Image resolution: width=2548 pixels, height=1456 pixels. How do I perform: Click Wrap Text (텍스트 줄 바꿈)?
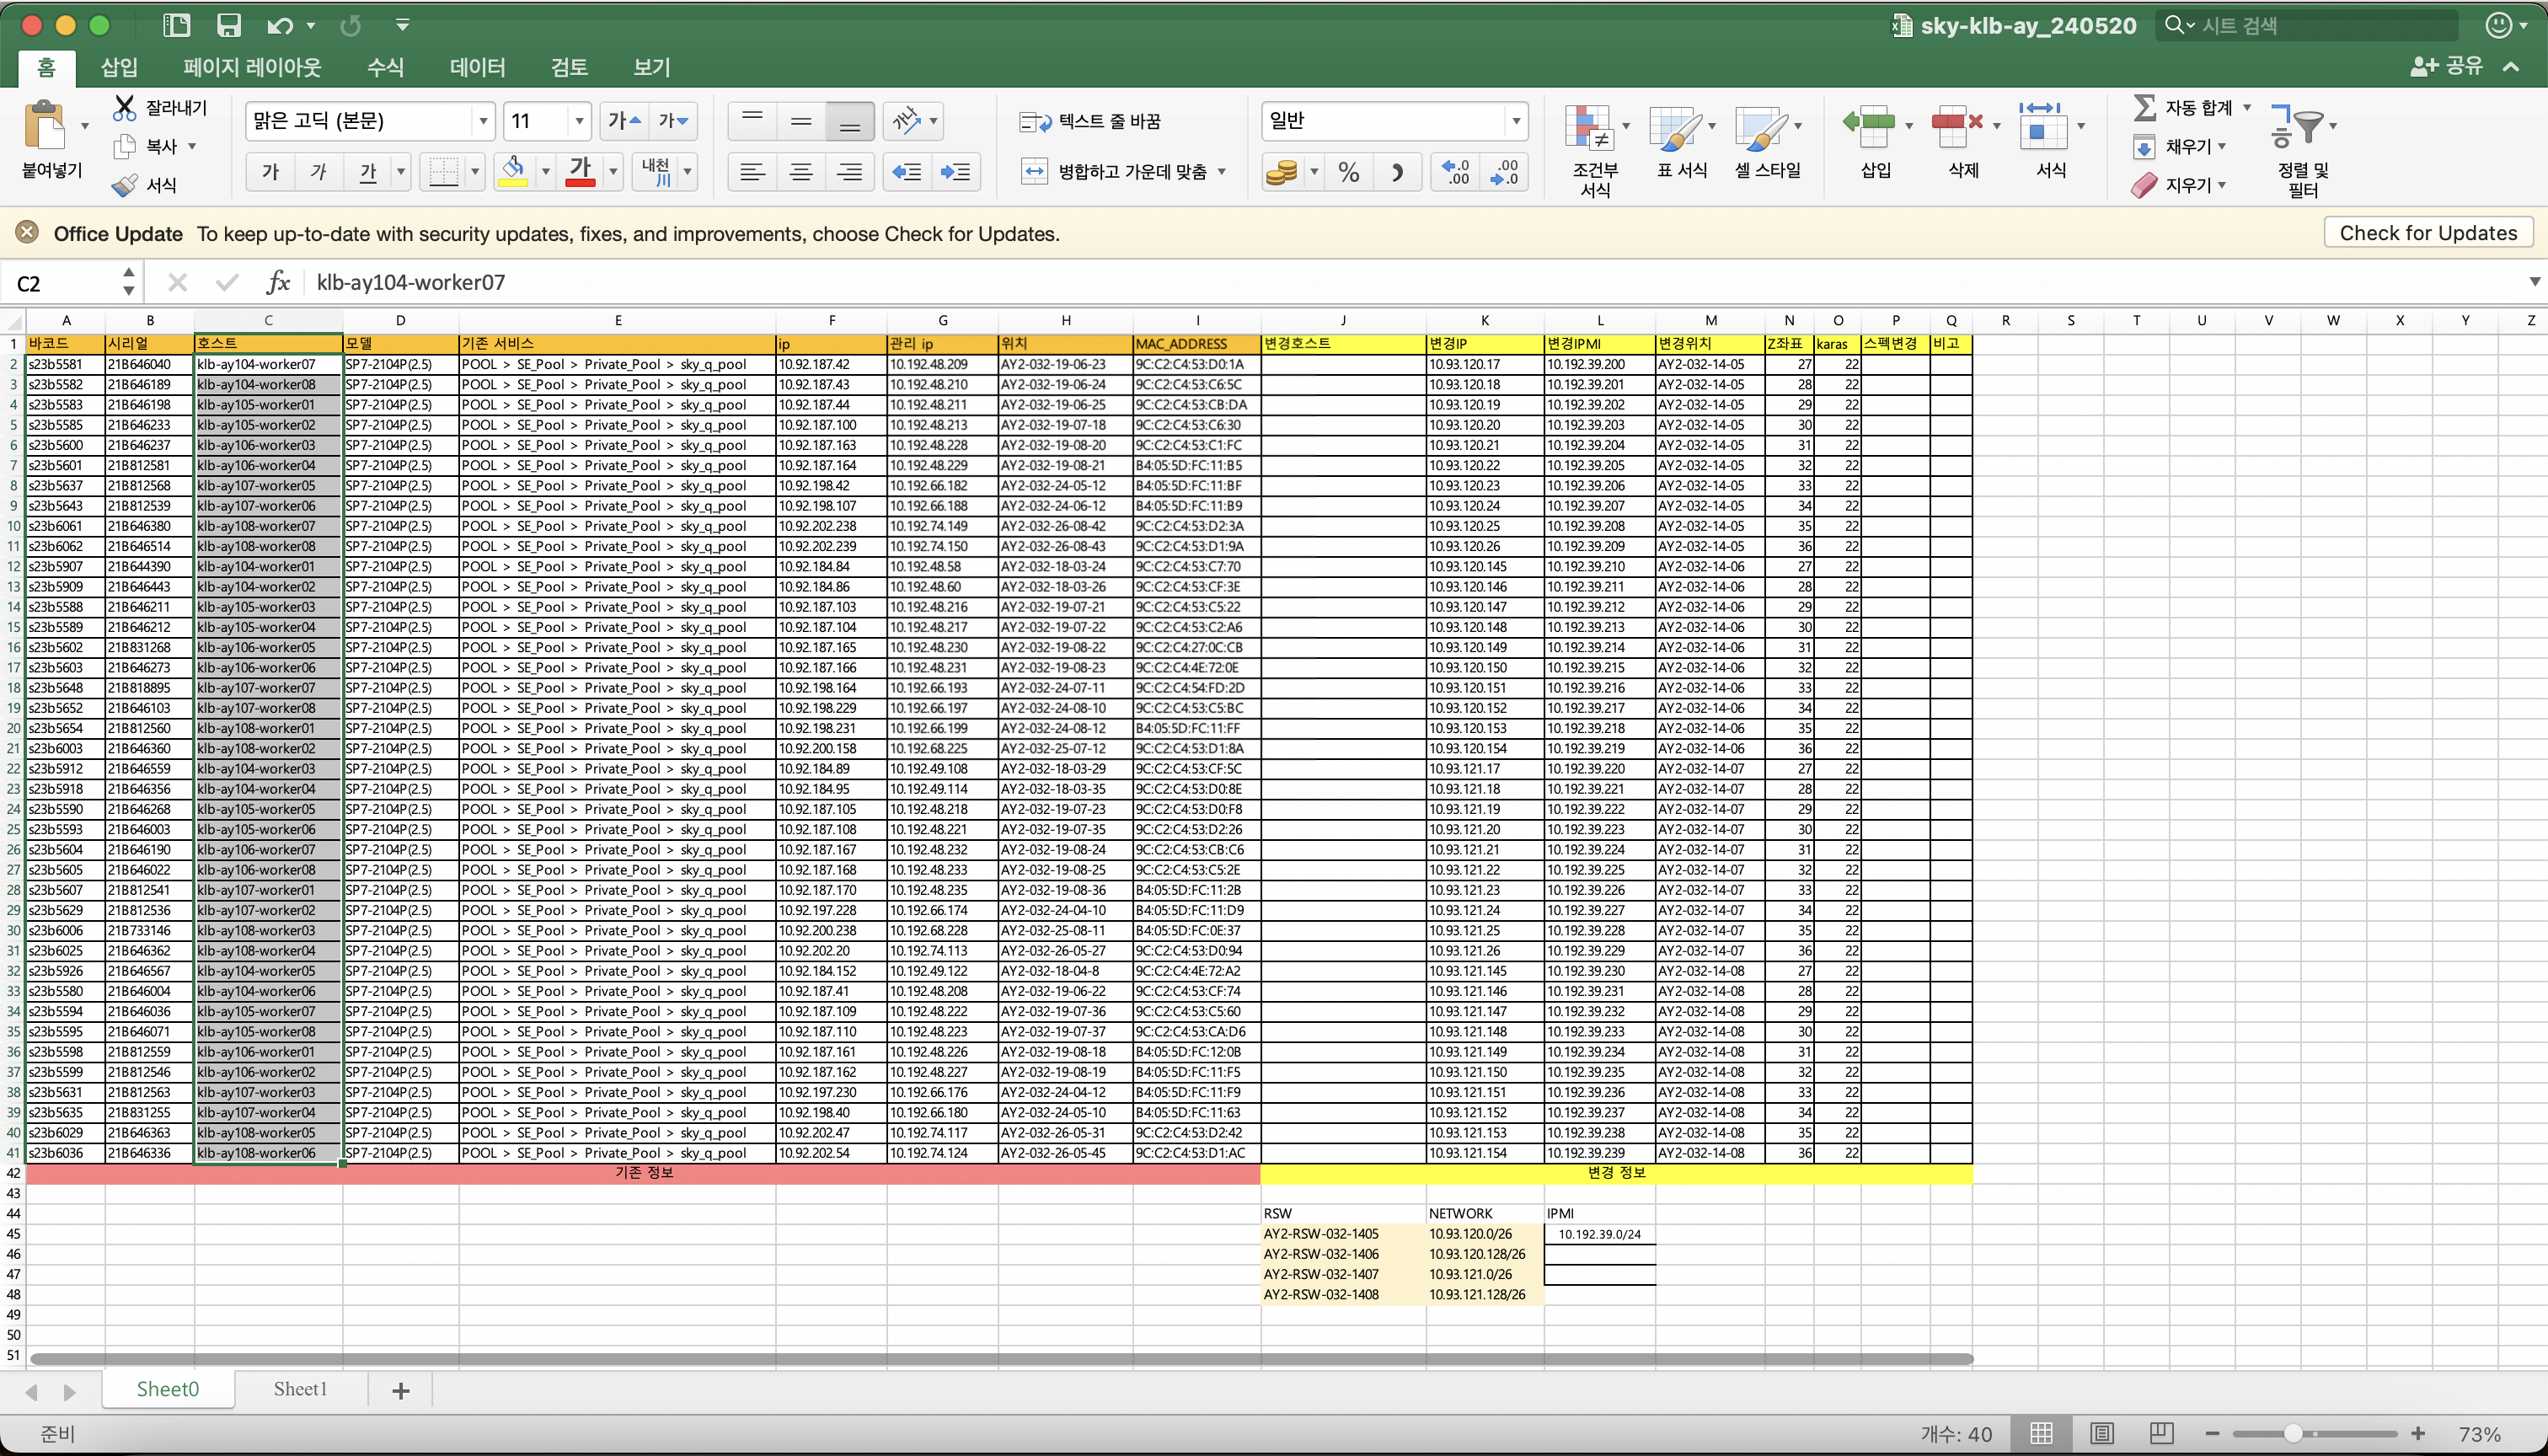(x=1090, y=121)
